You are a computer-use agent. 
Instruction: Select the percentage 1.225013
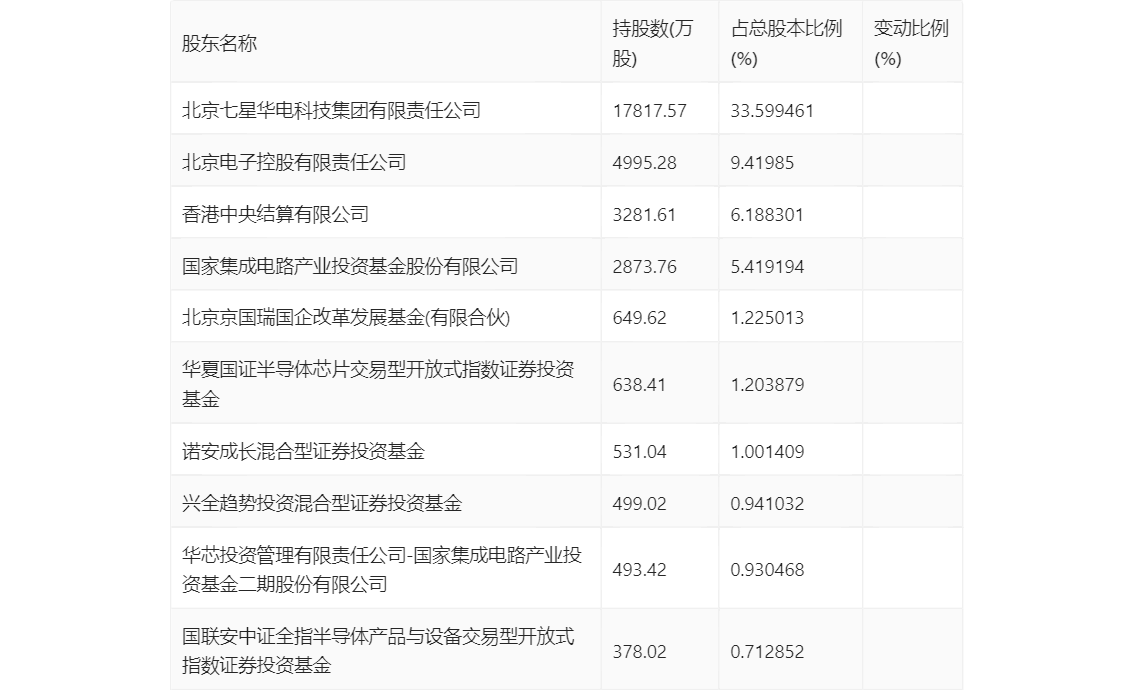[x=767, y=318]
